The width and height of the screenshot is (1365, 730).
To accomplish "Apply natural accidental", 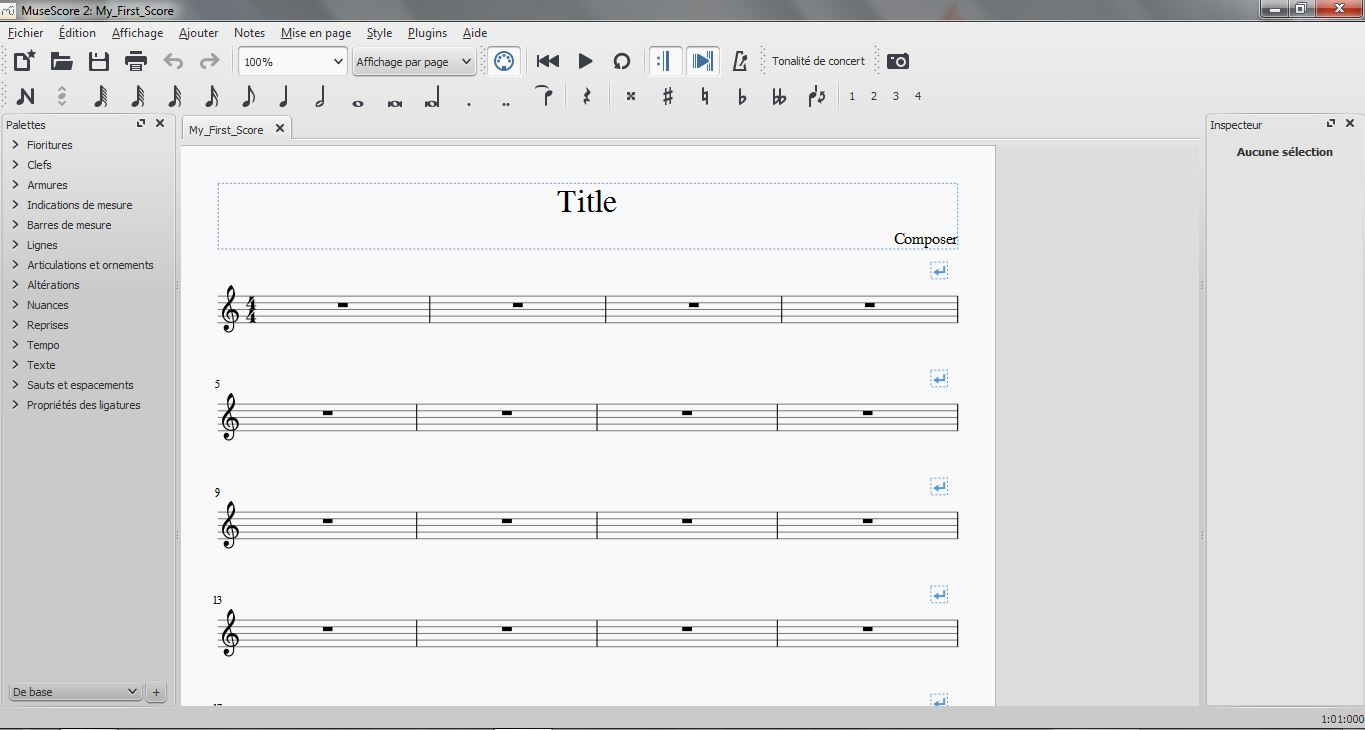I will click(x=705, y=97).
